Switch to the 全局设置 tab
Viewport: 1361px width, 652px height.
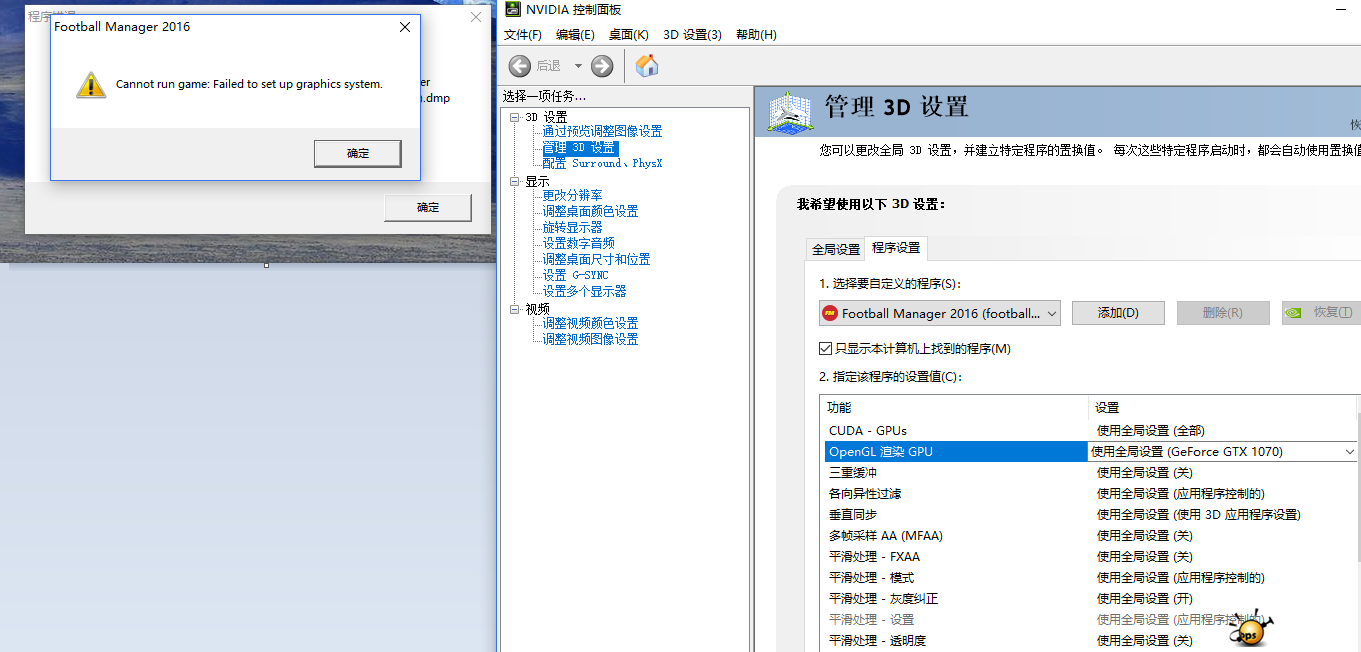tap(835, 249)
